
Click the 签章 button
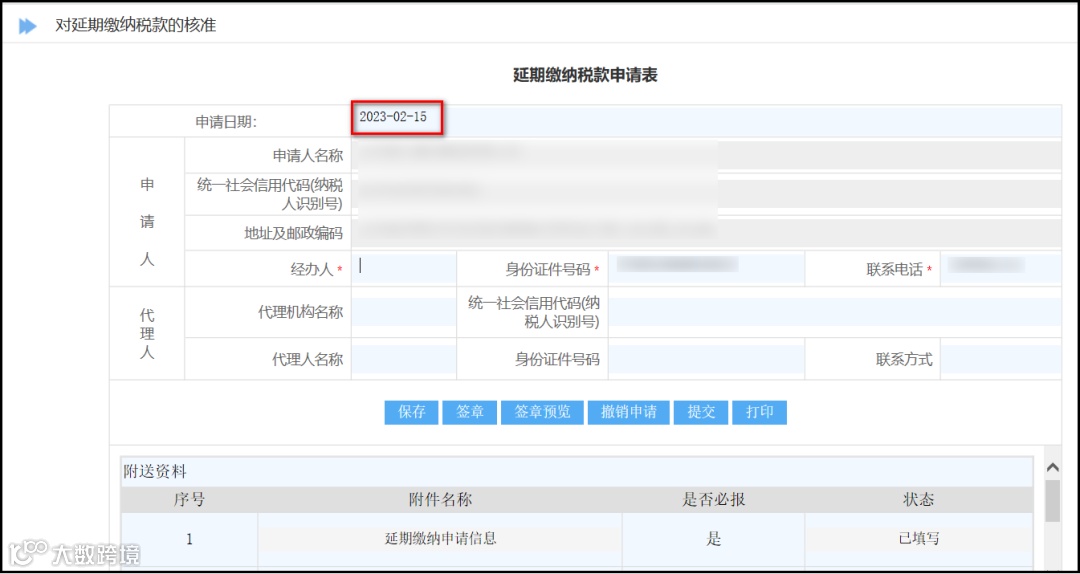(x=470, y=413)
